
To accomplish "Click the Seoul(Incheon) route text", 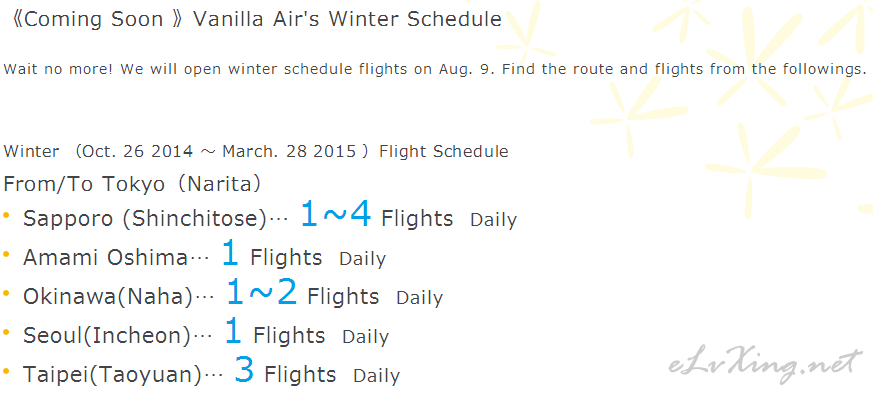I will click(107, 336).
